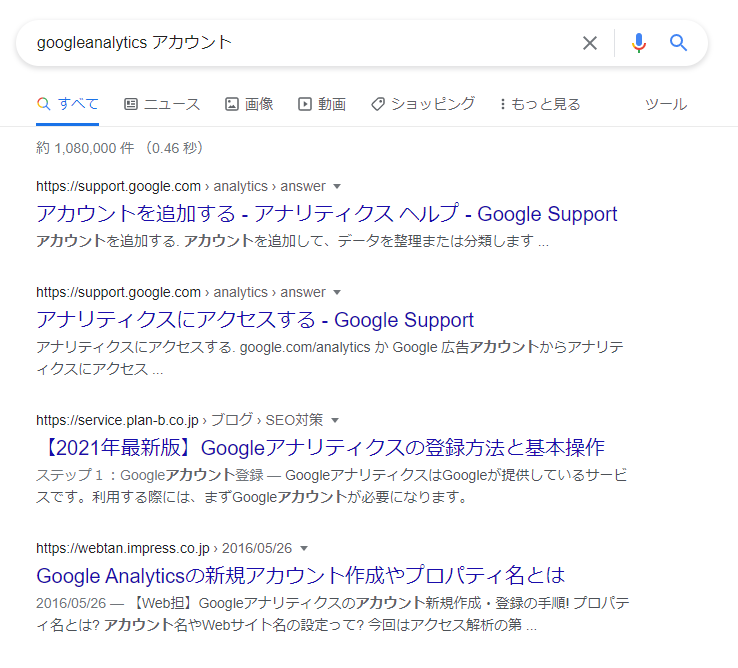This screenshot has width=738, height=668.
Task: Click the play icon beside 動画
Action: tap(305, 104)
